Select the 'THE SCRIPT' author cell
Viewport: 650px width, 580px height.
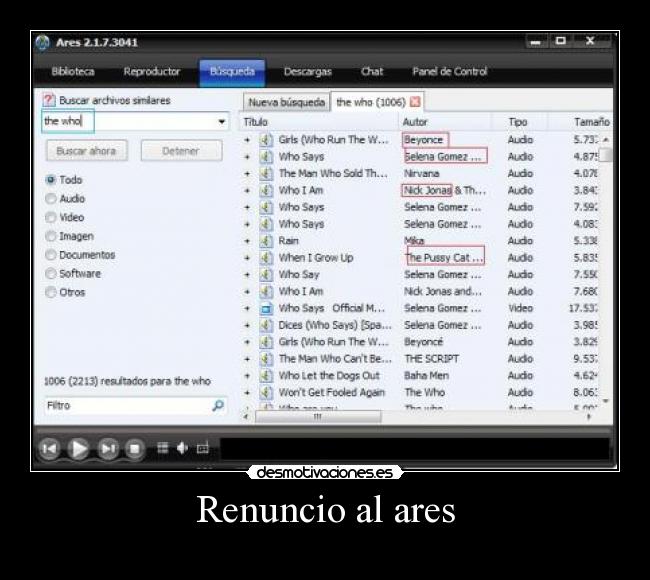pyautogui.click(x=432, y=359)
